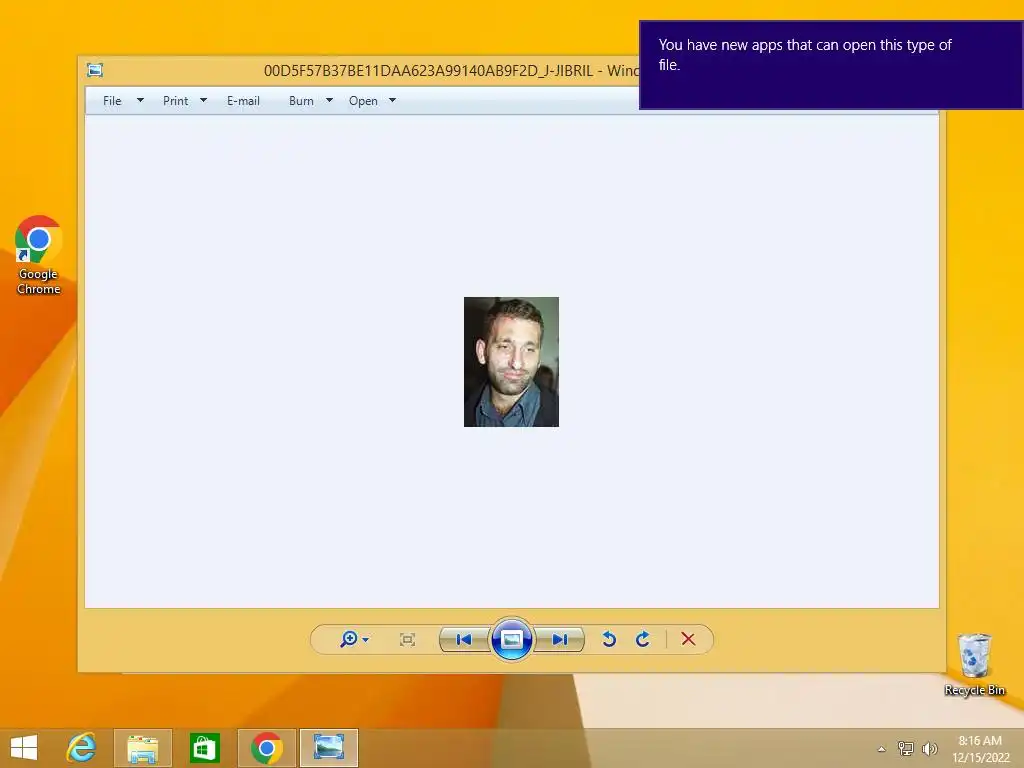Go to the previous picture
The height and width of the screenshot is (768, 1024).
[x=464, y=639]
